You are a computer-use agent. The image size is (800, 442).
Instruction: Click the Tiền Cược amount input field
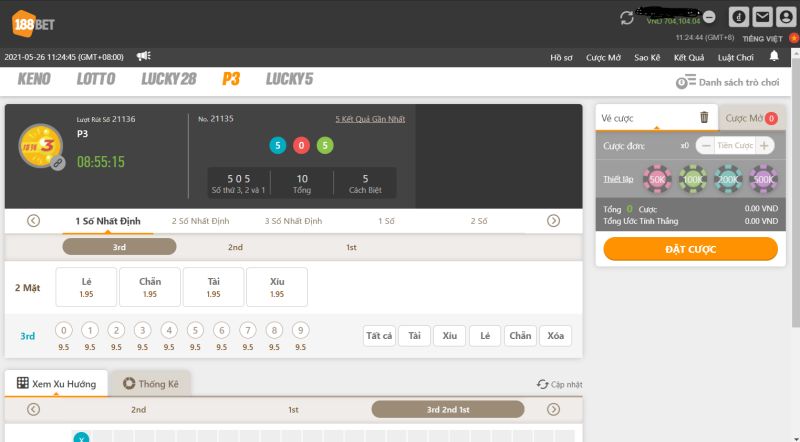point(735,146)
